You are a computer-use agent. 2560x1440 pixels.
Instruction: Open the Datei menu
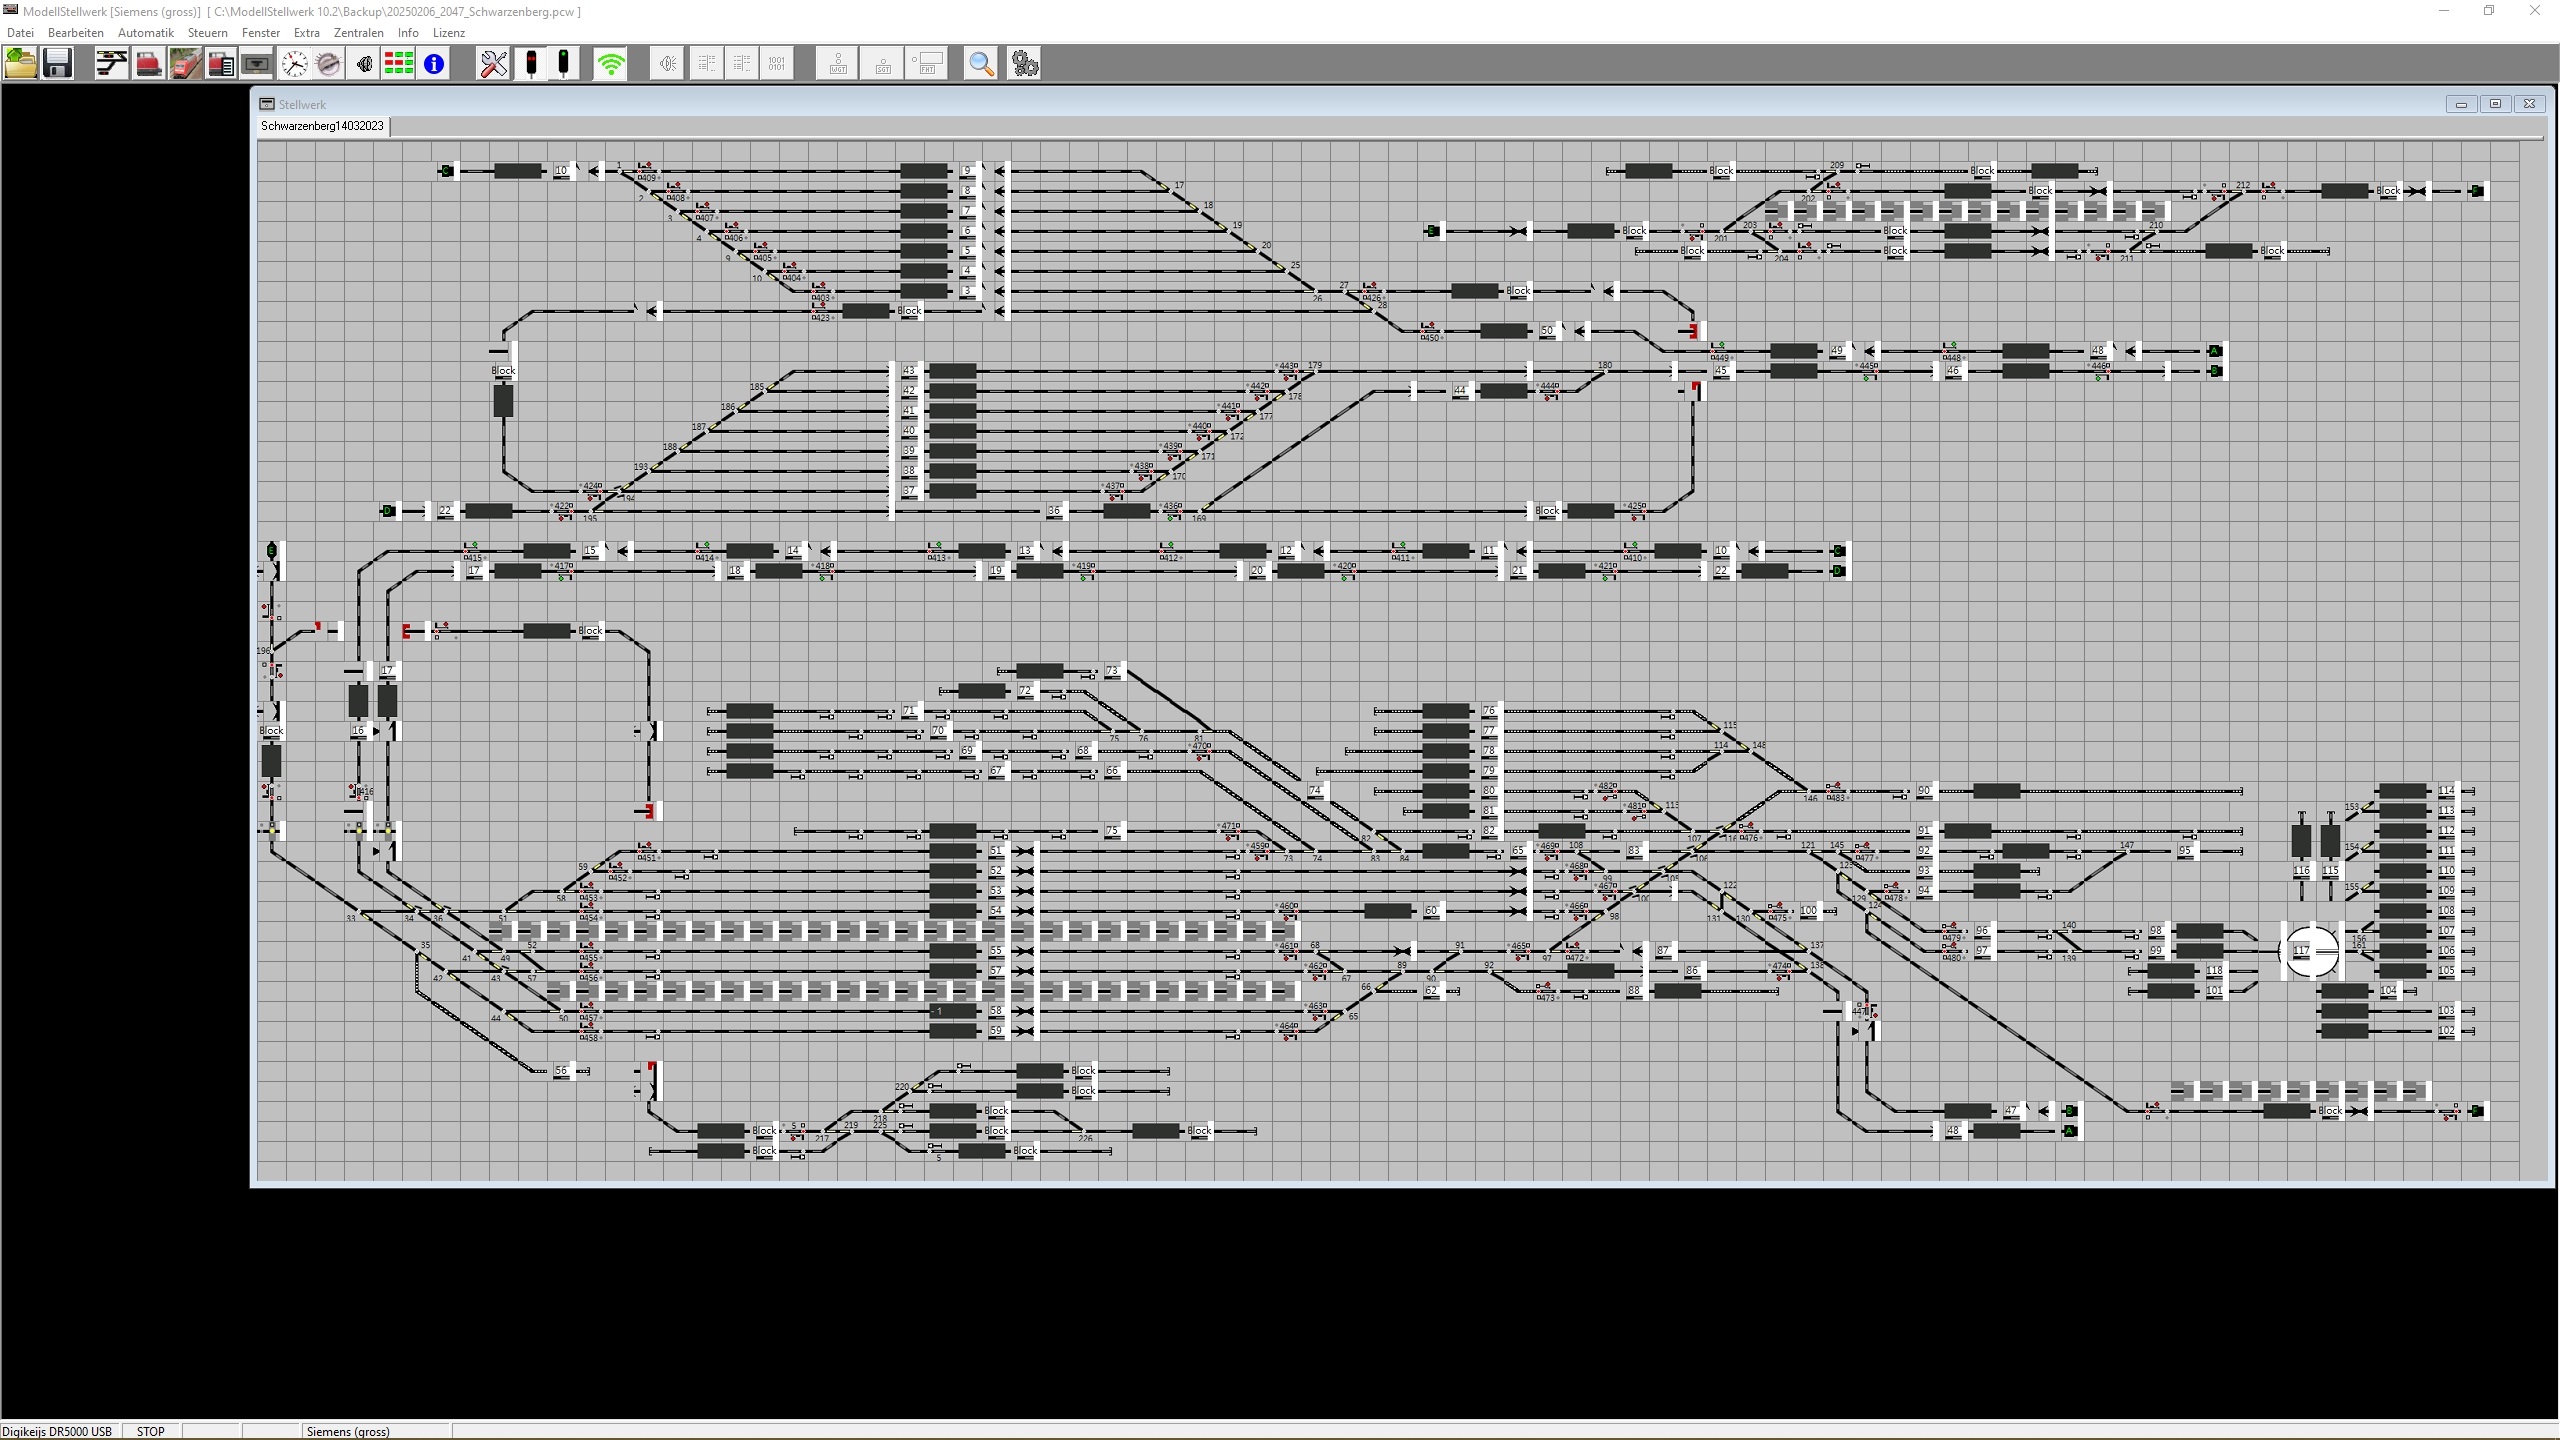coord(20,33)
